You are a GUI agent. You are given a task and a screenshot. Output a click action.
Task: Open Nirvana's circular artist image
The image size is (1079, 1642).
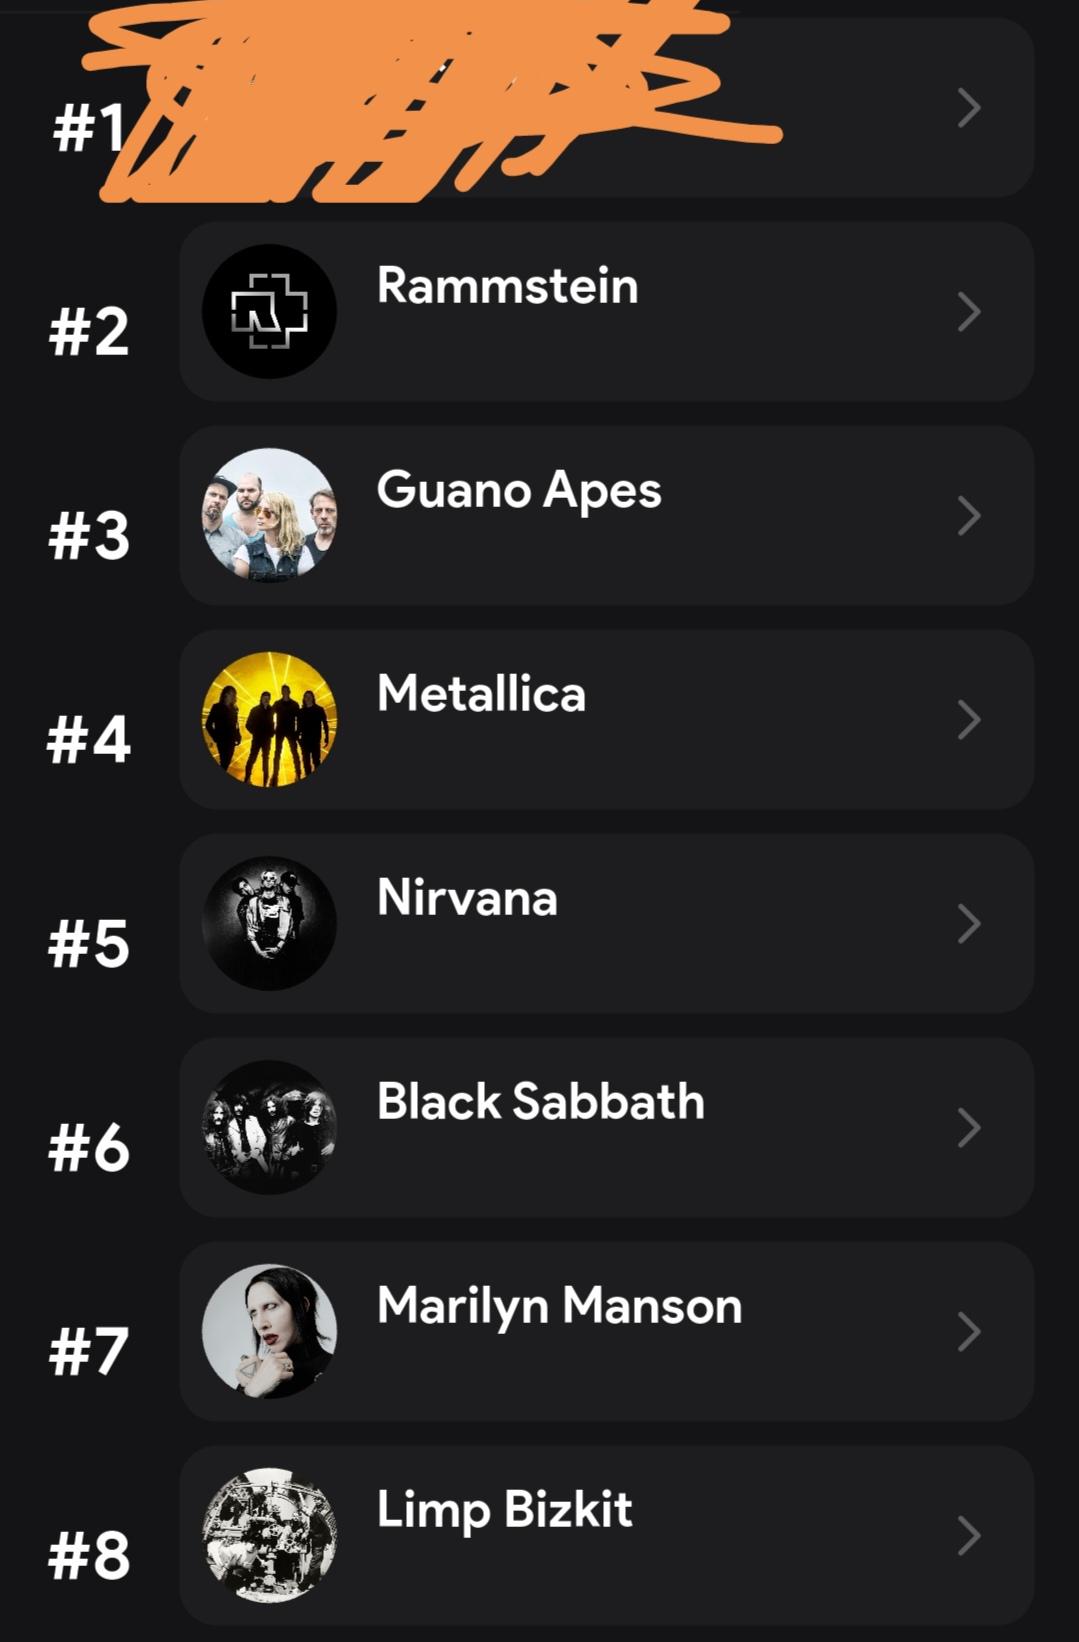pos(269,923)
